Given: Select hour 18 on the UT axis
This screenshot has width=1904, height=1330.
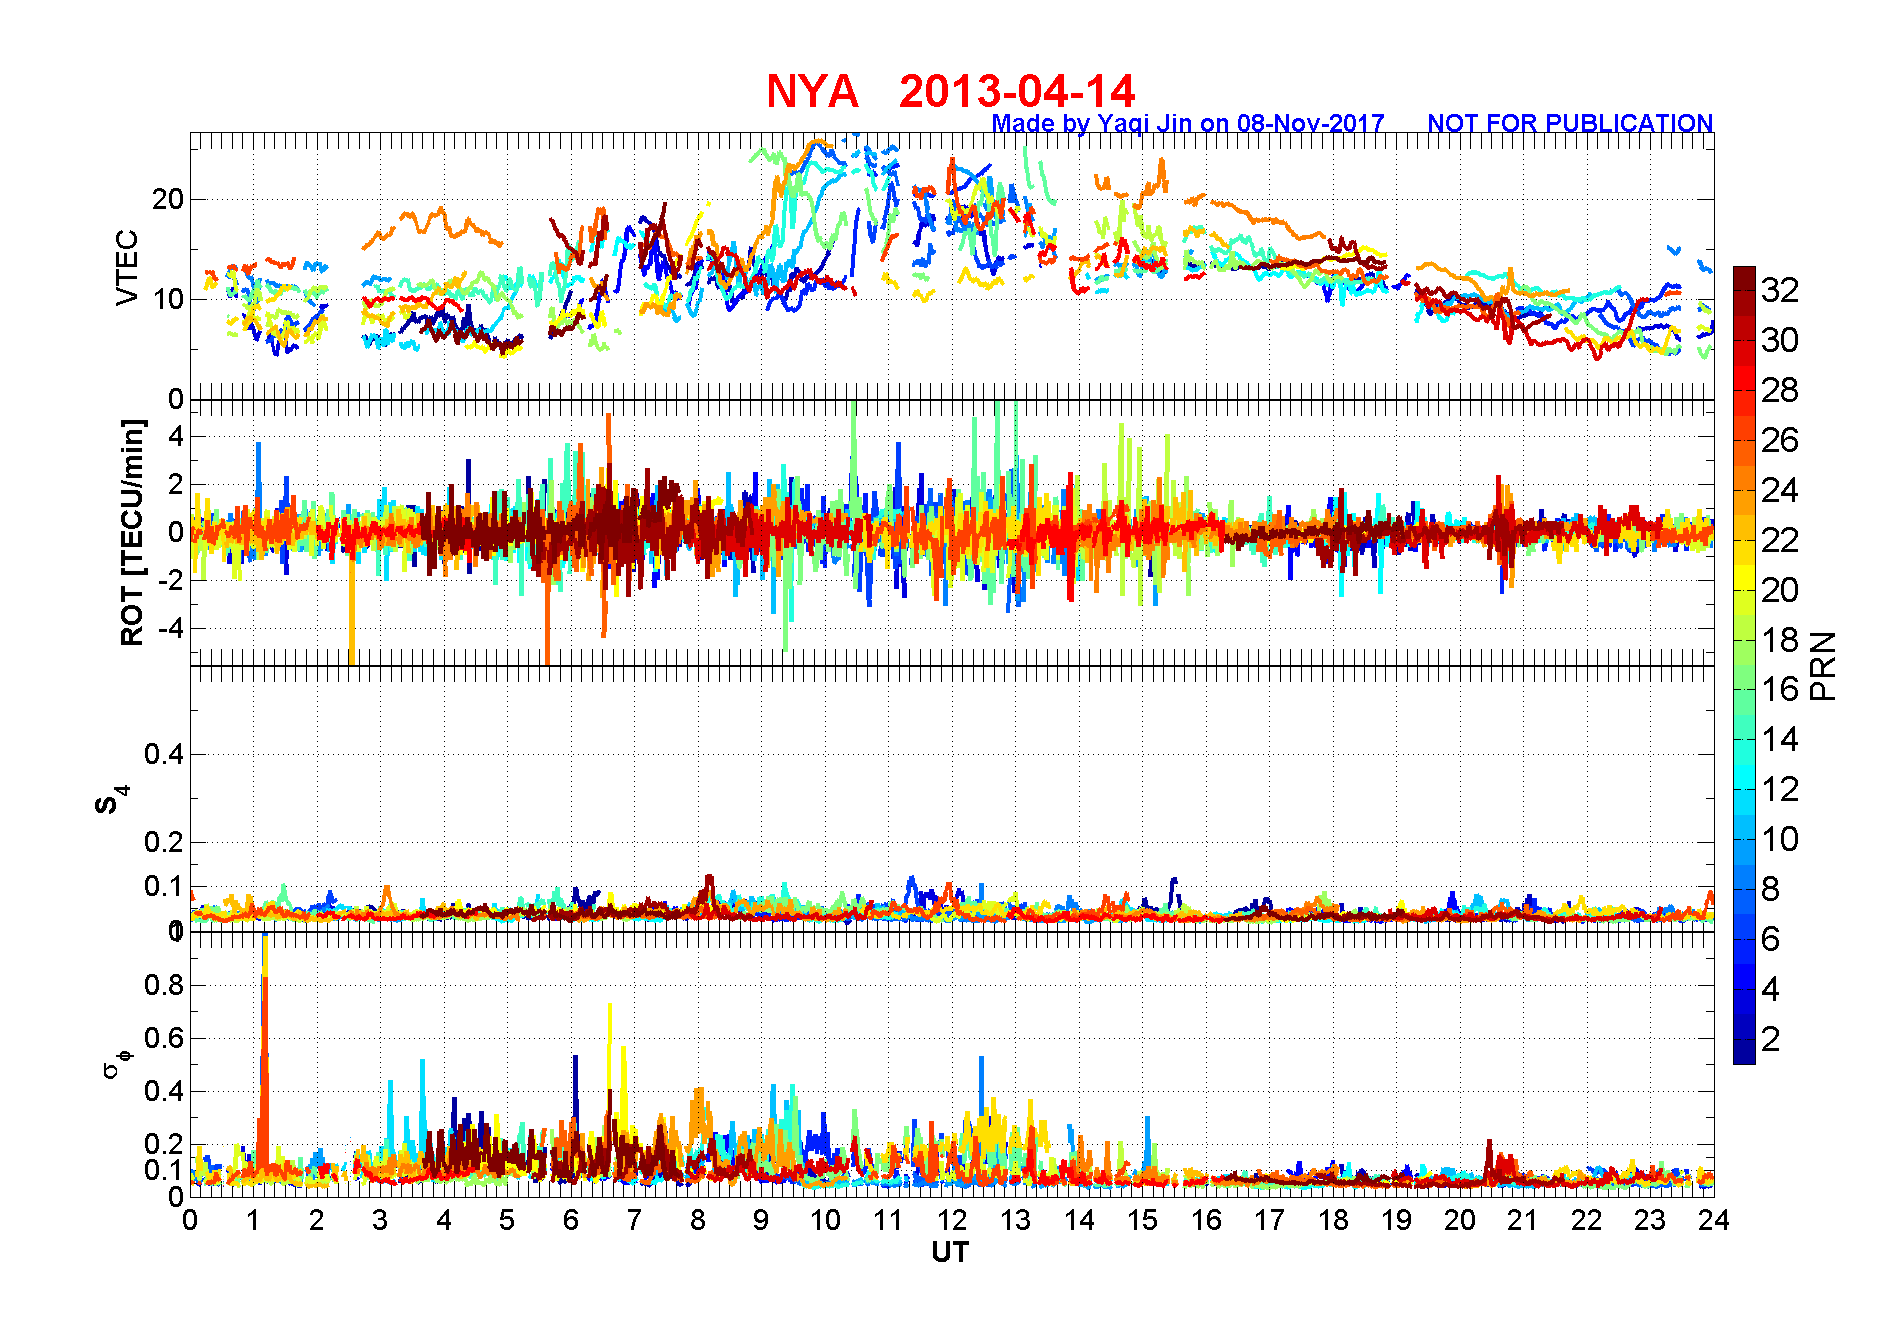Looking at the screenshot, I should pyautogui.click(x=1333, y=1220).
